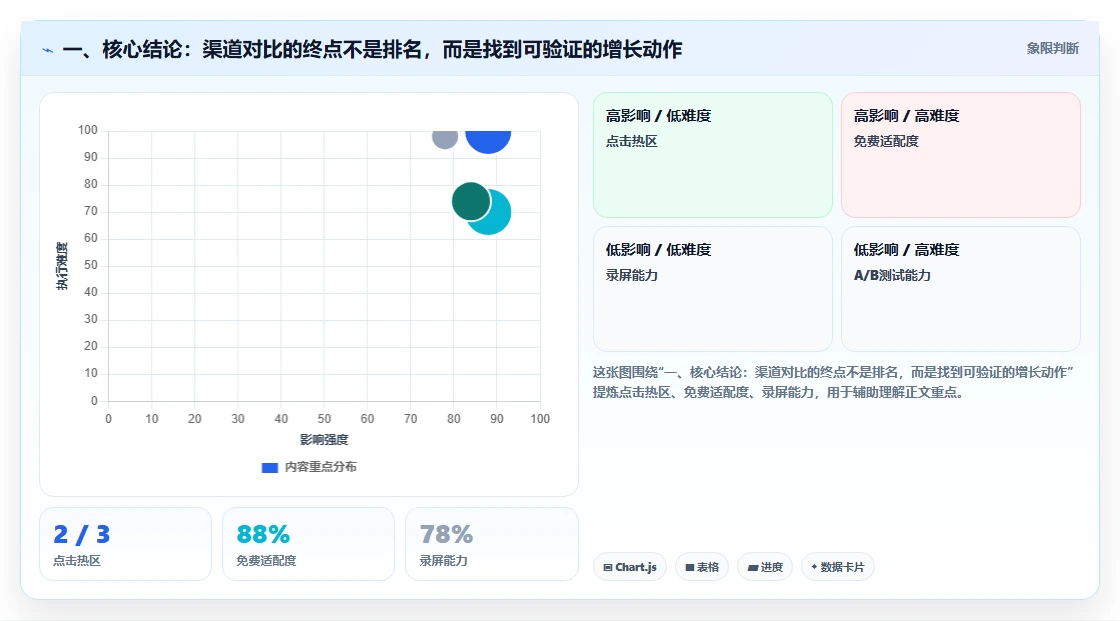Click the Chart.js tag chip
This screenshot has width=1120, height=621.
pyautogui.click(x=630, y=567)
